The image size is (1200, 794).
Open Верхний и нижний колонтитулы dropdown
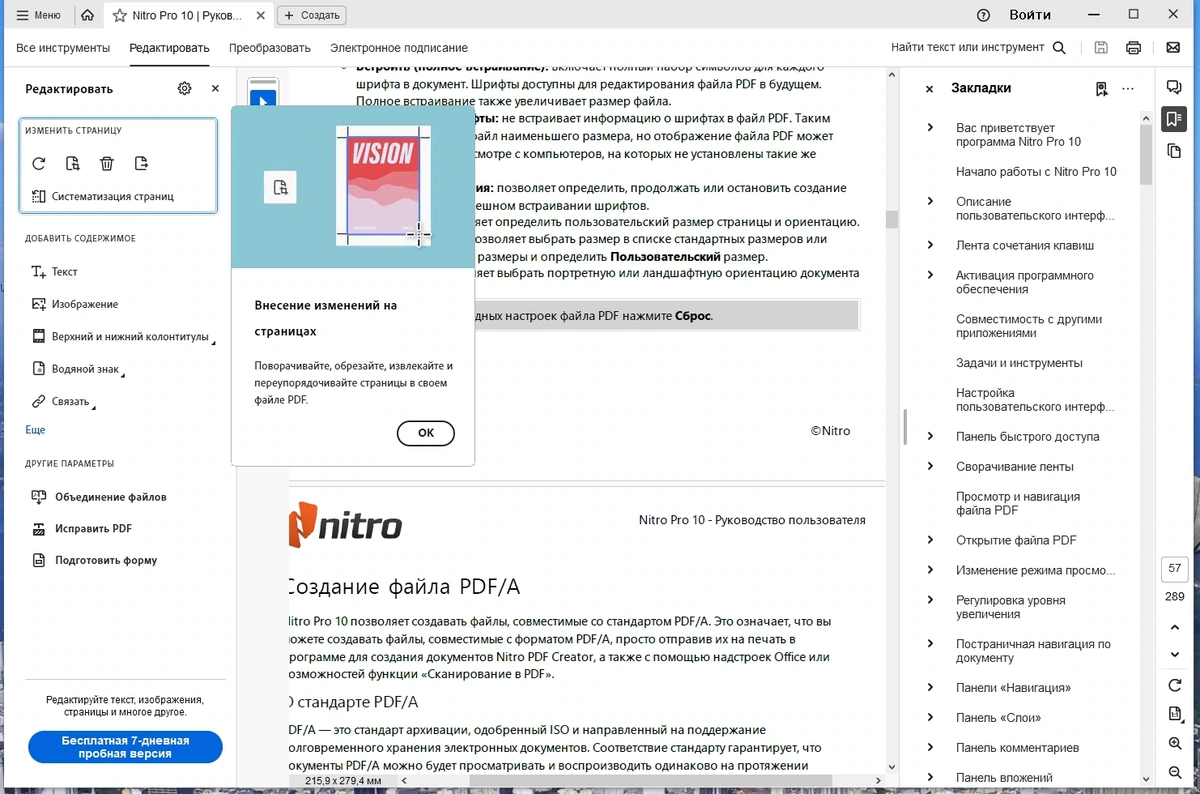point(122,337)
